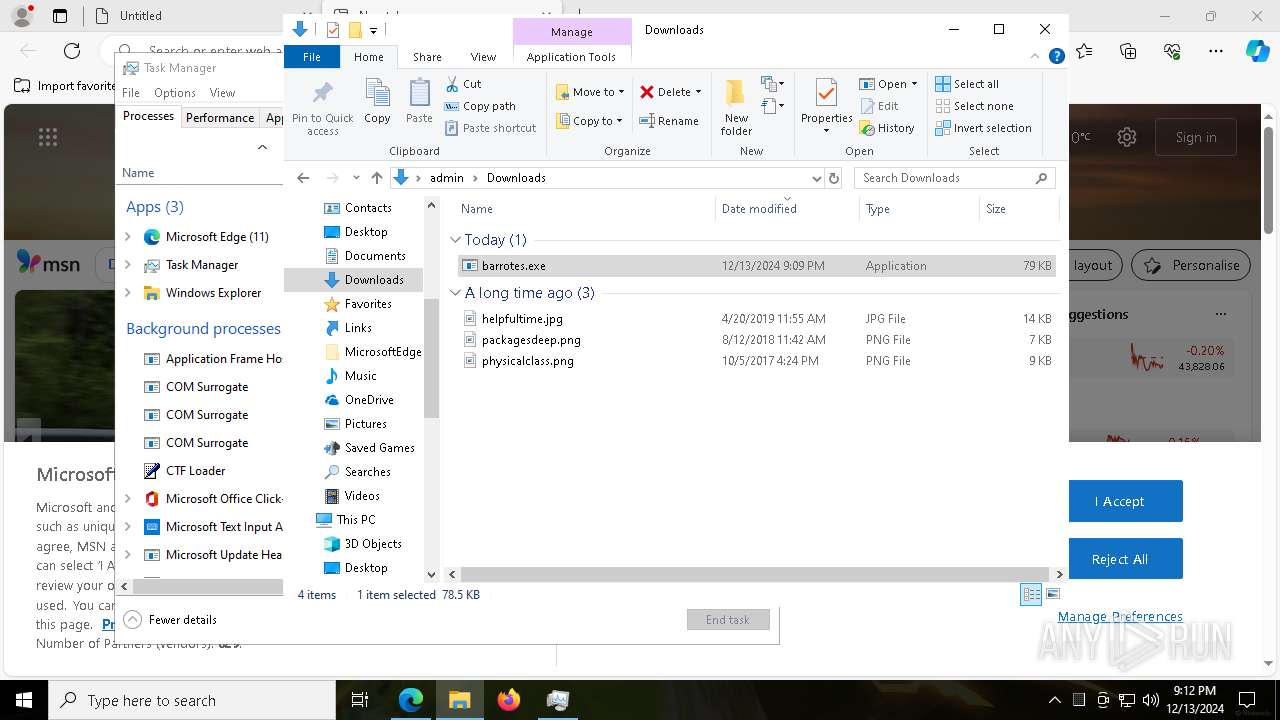Click Rename in Organize group

[669, 121]
